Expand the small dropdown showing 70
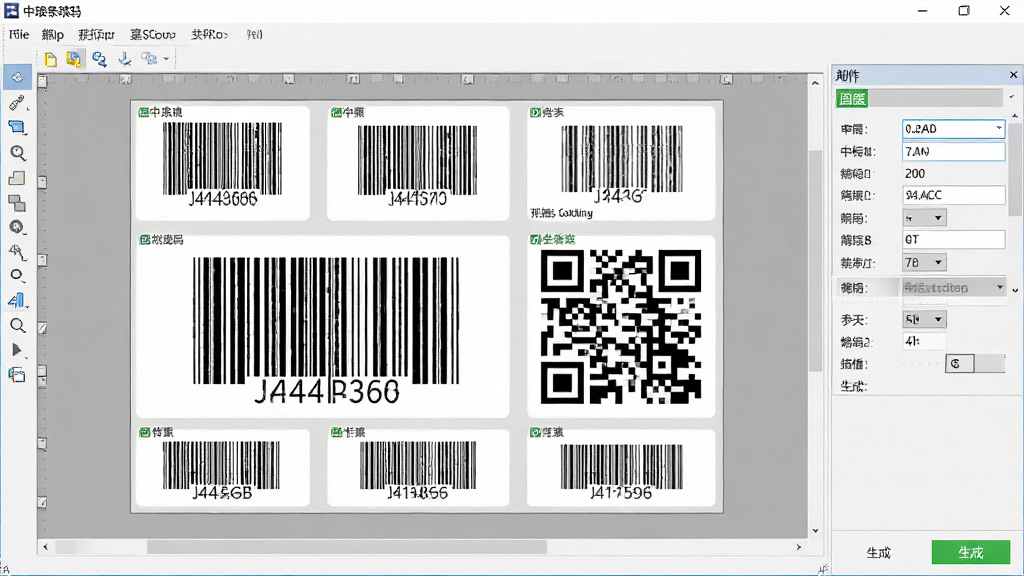This screenshot has height=576, width=1024. pyautogui.click(x=924, y=263)
